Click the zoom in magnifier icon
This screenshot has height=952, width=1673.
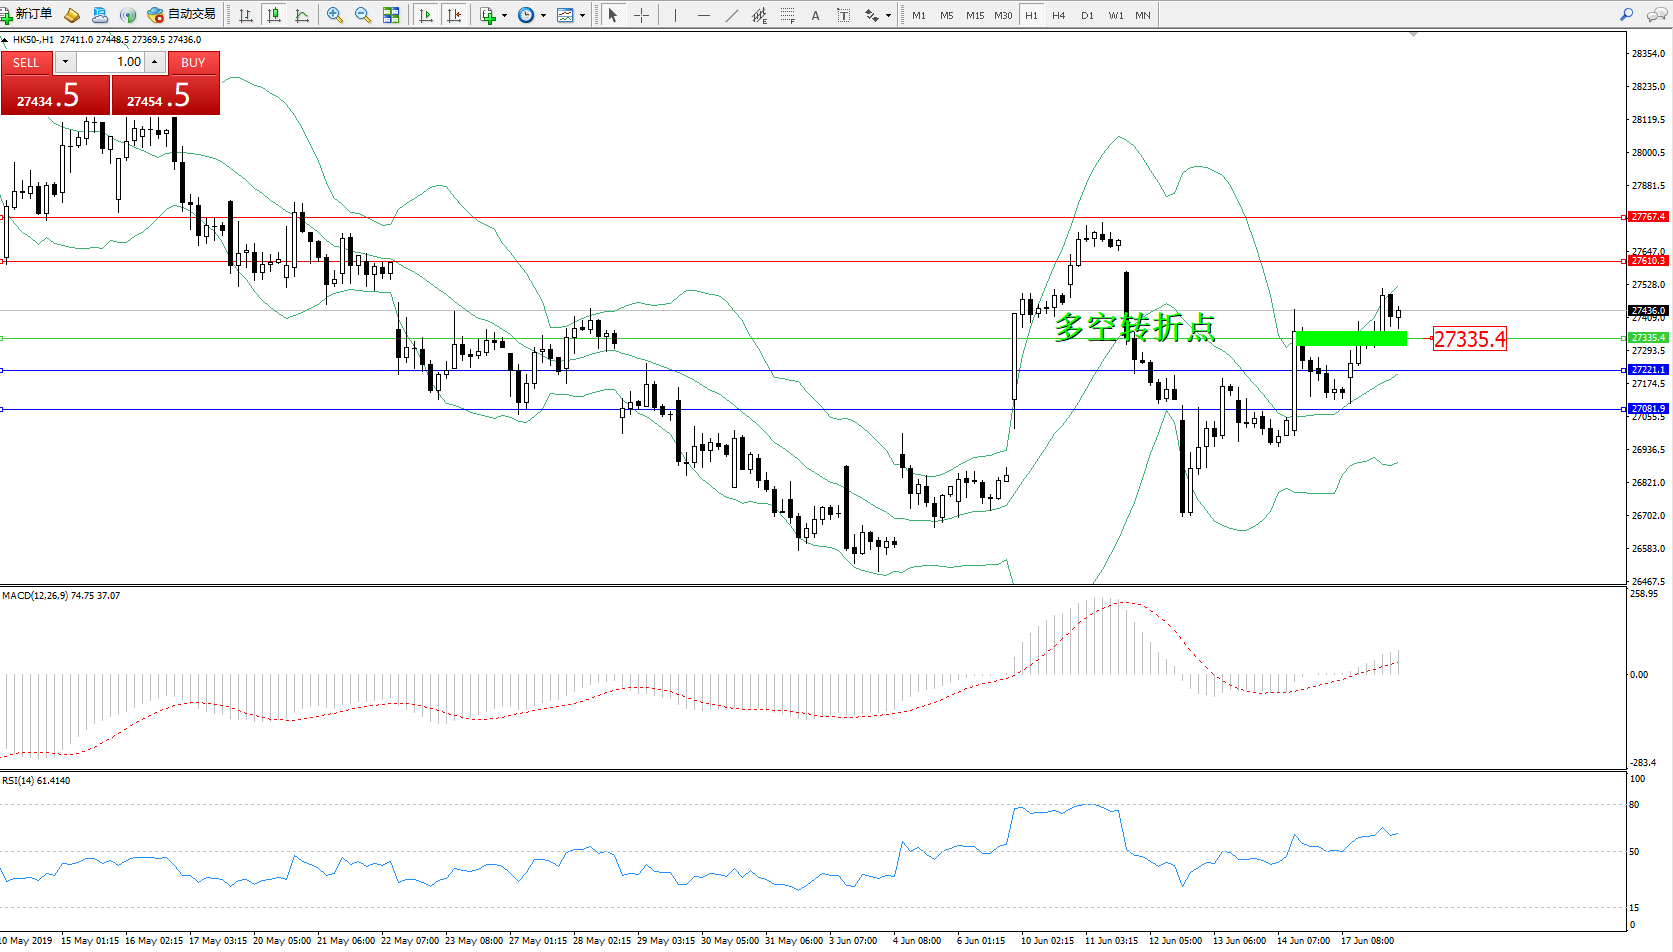(x=335, y=15)
